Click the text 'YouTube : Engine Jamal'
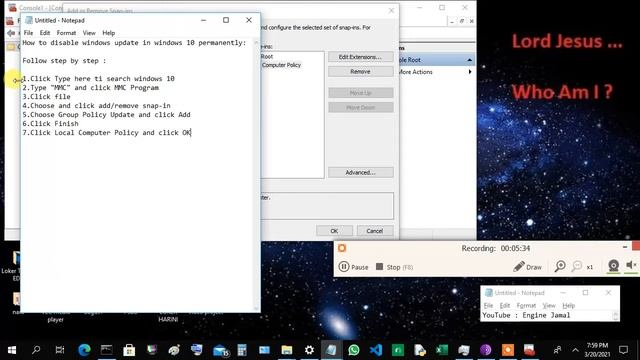 [526, 315]
